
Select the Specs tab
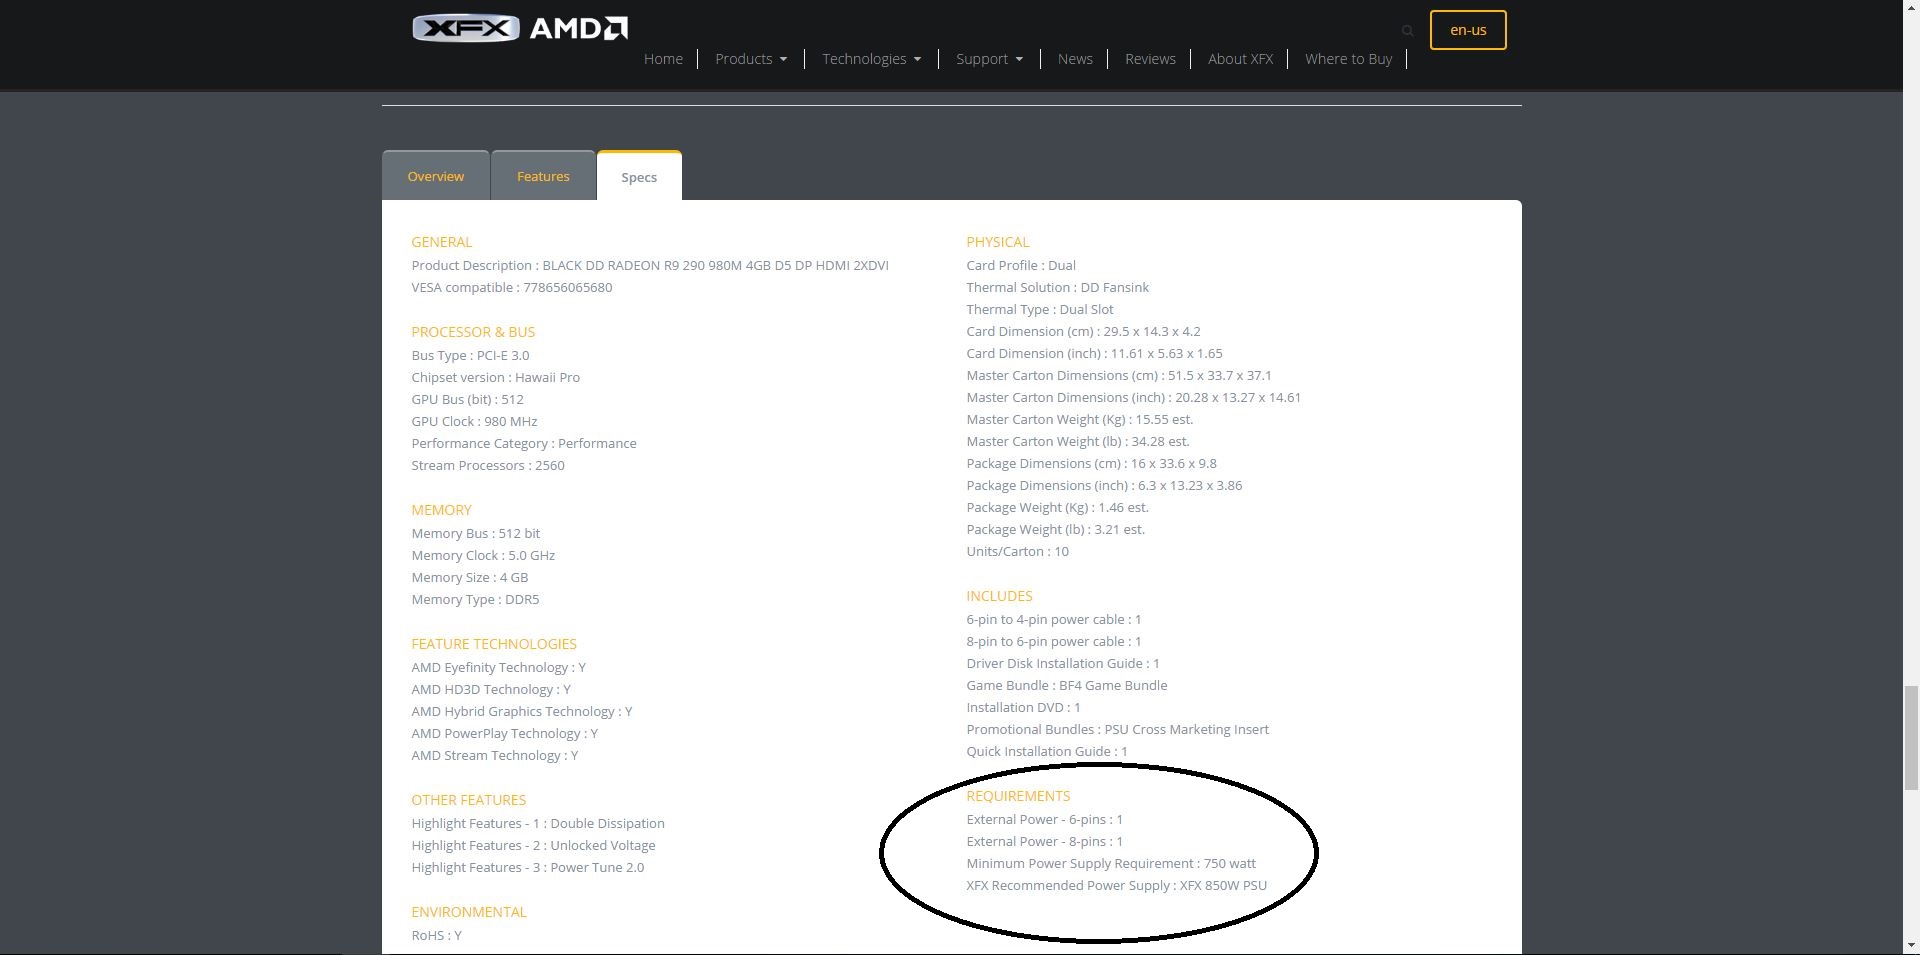639,177
